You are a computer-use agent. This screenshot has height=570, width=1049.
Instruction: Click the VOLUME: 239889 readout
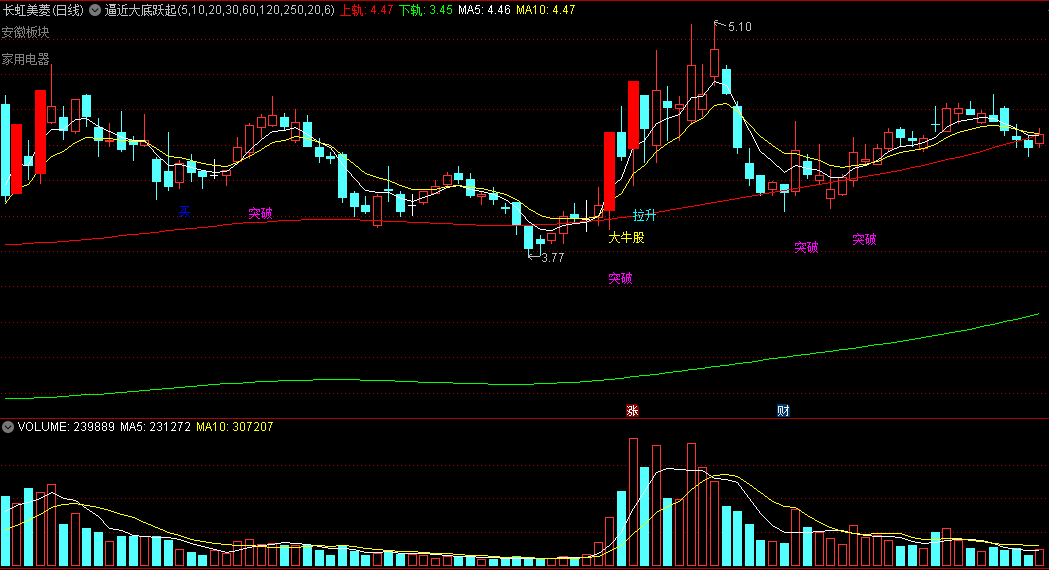[66, 427]
